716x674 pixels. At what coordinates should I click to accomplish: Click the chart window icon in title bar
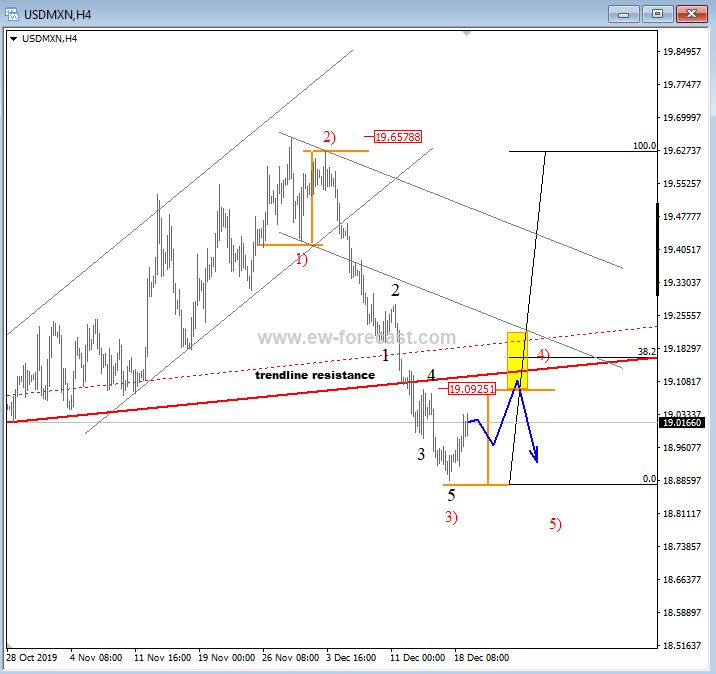(13, 14)
